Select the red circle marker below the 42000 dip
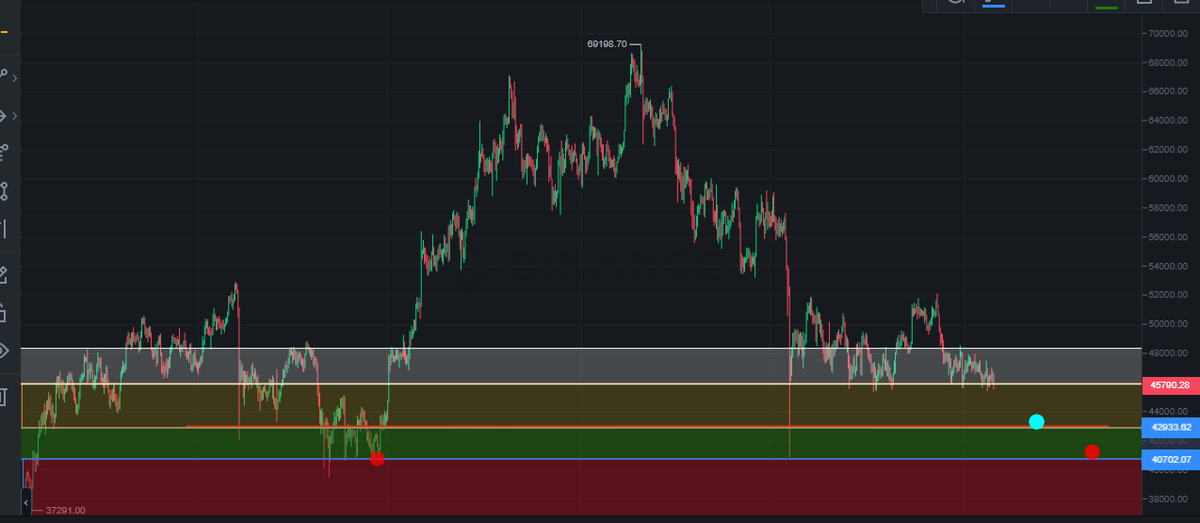This screenshot has width=1200, height=523. [x=377, y=459]
